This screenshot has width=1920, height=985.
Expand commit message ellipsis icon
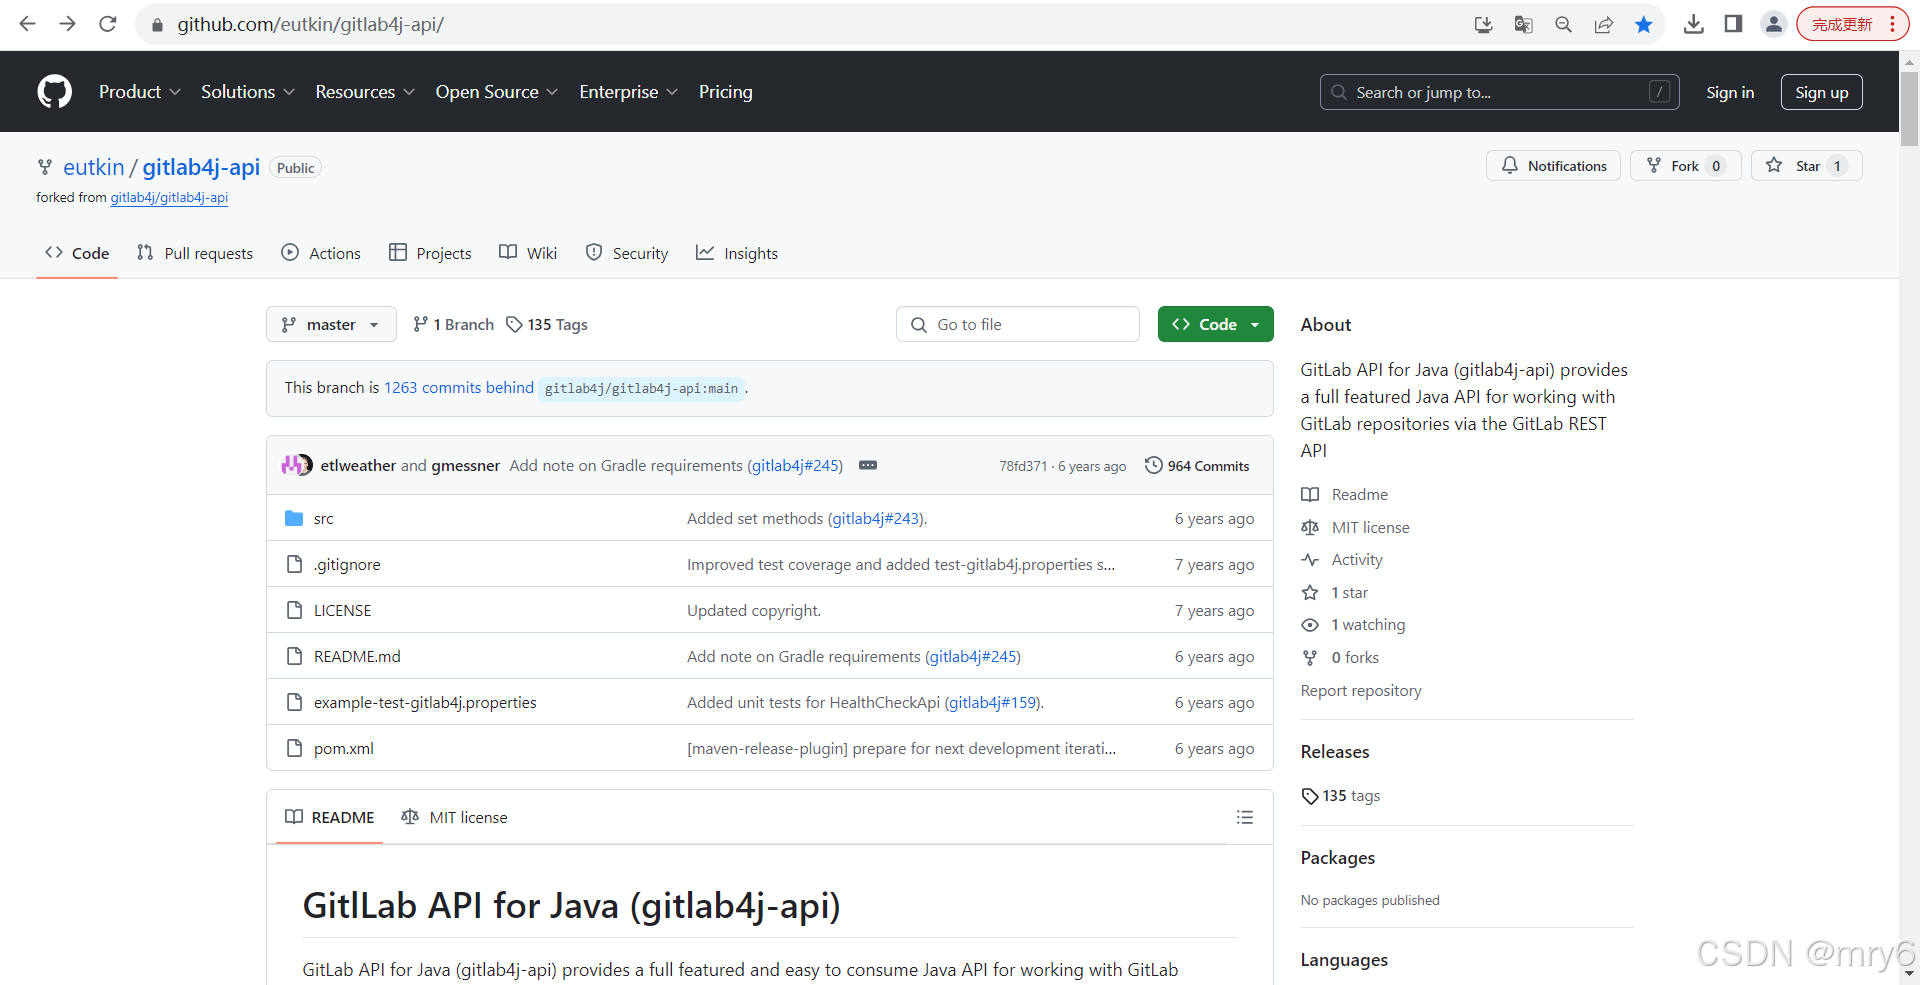click(868, 465)
